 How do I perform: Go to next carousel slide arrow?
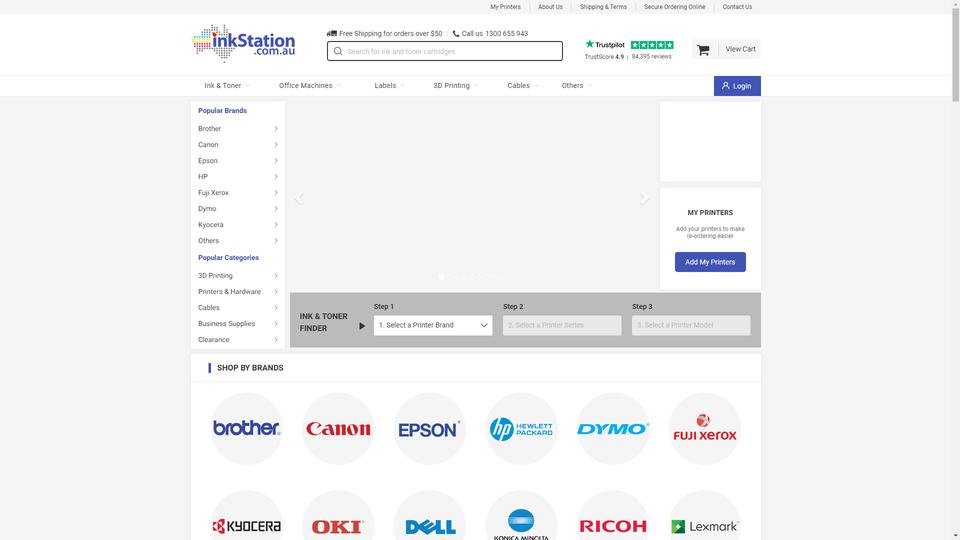pos(643,198)
